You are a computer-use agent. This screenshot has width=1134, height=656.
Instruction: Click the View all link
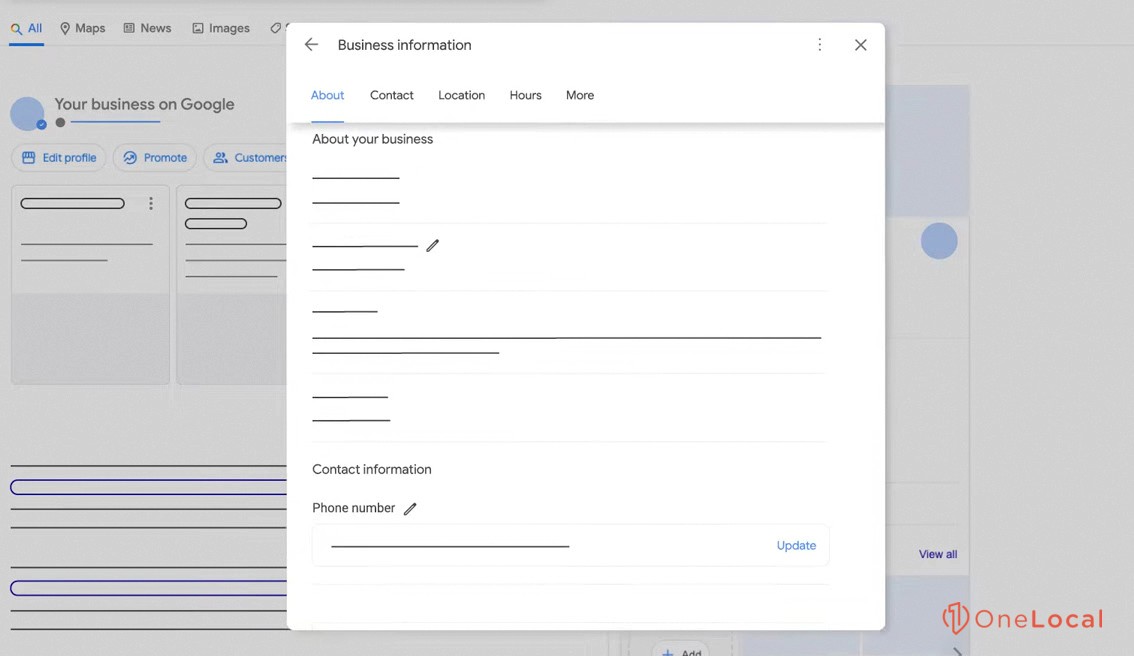pos(937,554)
